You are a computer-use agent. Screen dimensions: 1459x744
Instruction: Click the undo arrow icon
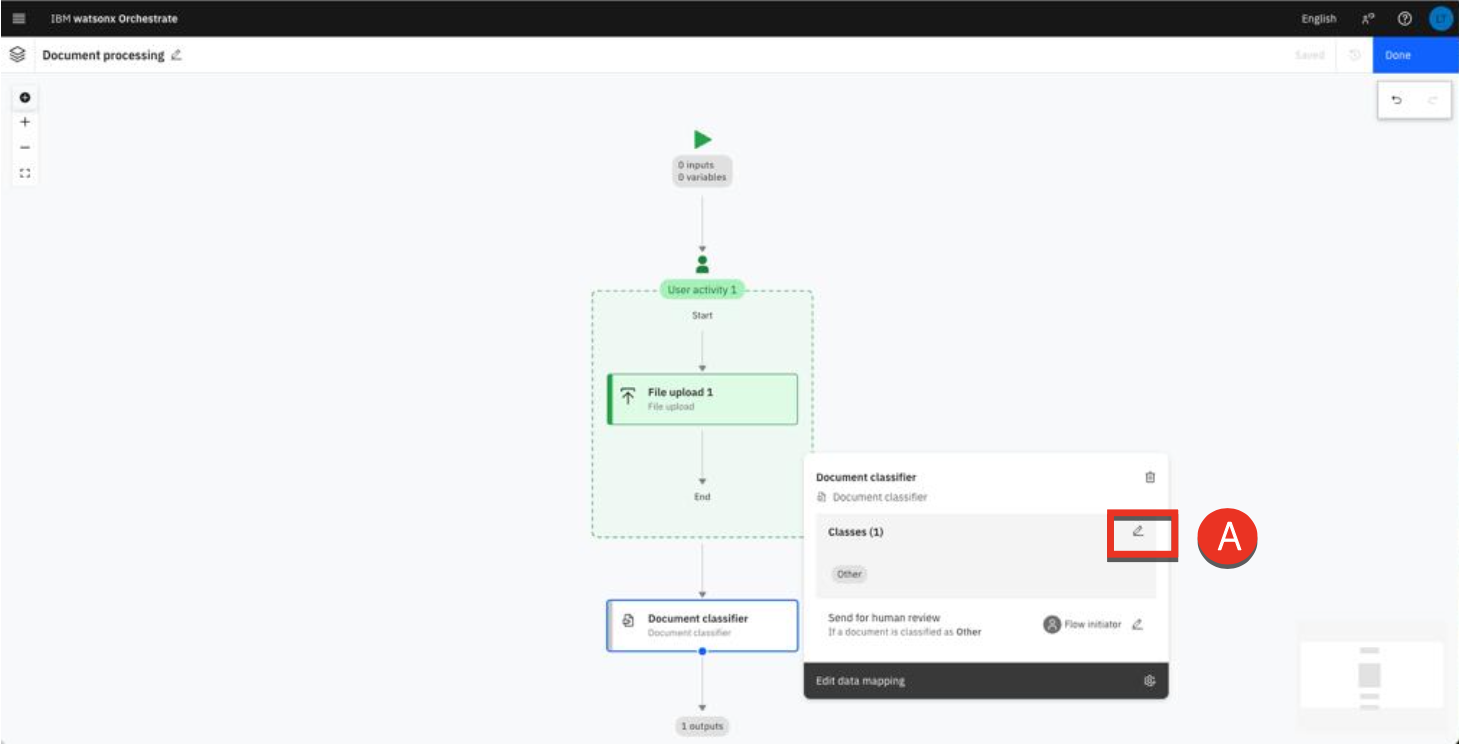pyautogui.click(x=1397, y=100)
